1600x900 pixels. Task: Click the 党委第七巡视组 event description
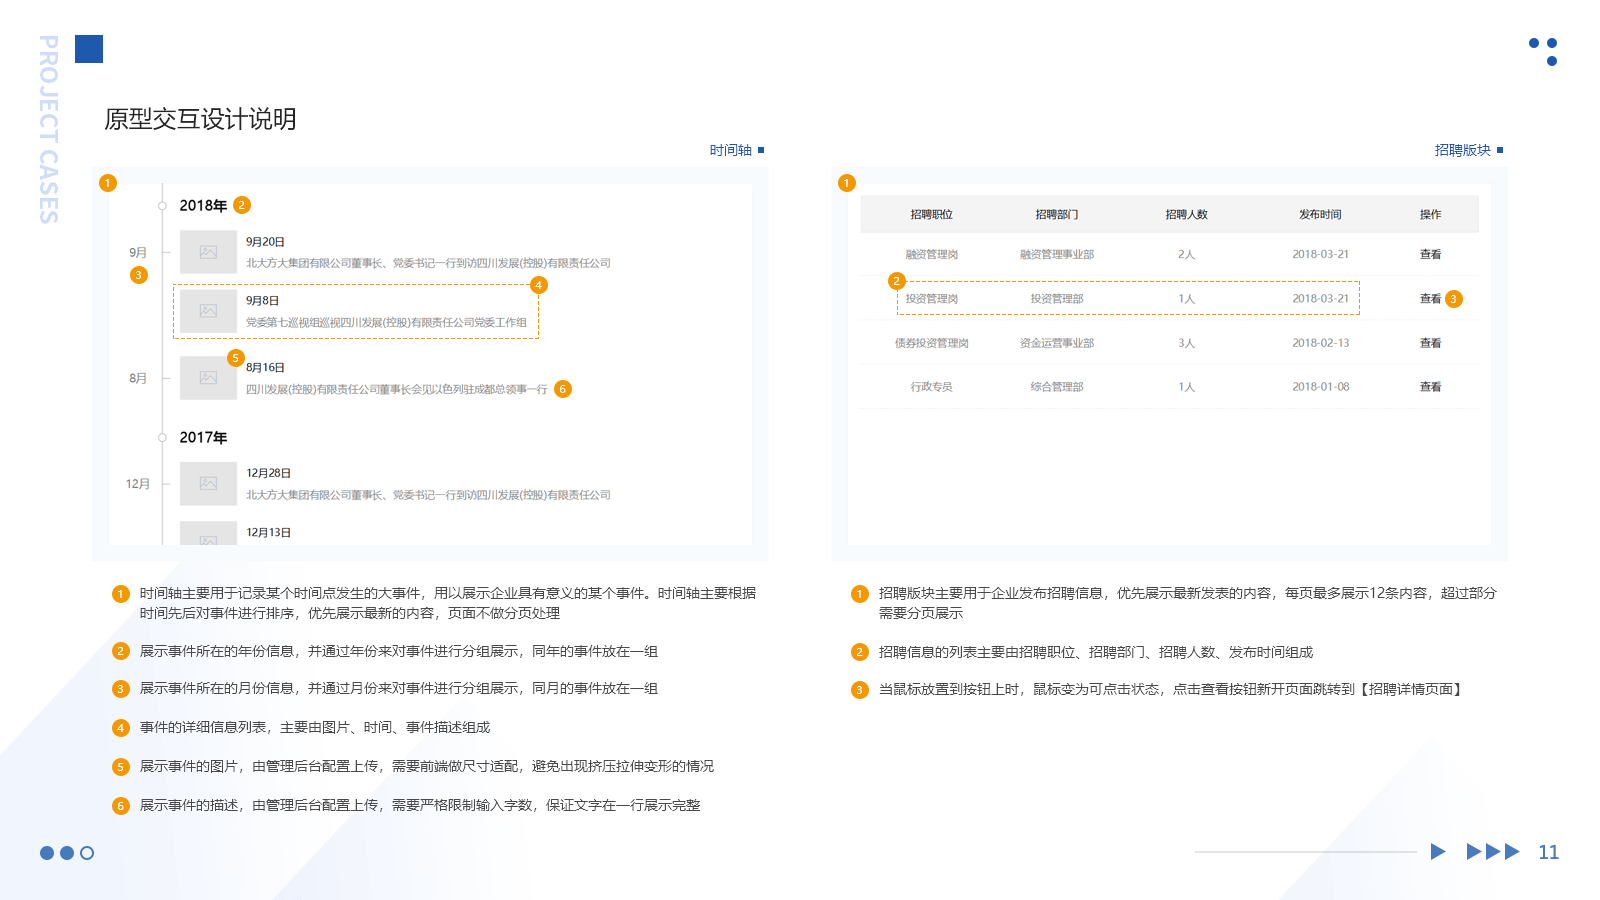tap(386, 323)
